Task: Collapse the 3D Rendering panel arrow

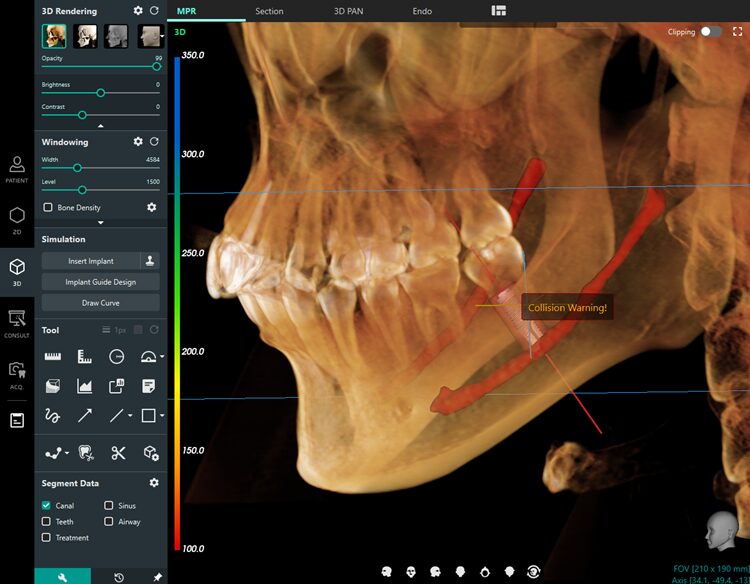Action: [x=100, y=126]
